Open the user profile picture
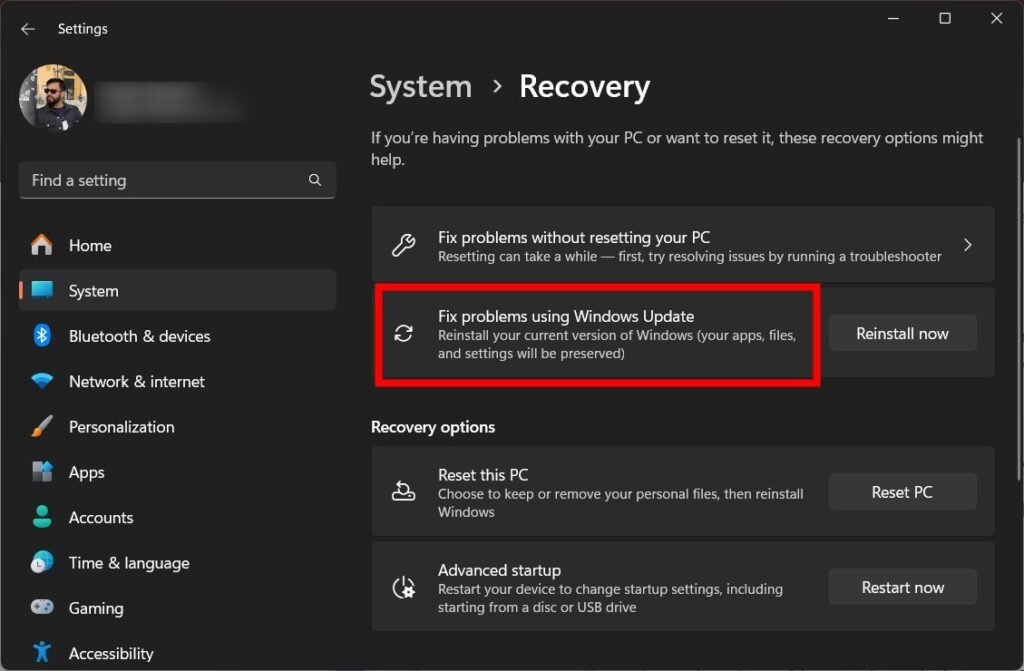This screenshot has height=671, width=1024. click(53, 98)
